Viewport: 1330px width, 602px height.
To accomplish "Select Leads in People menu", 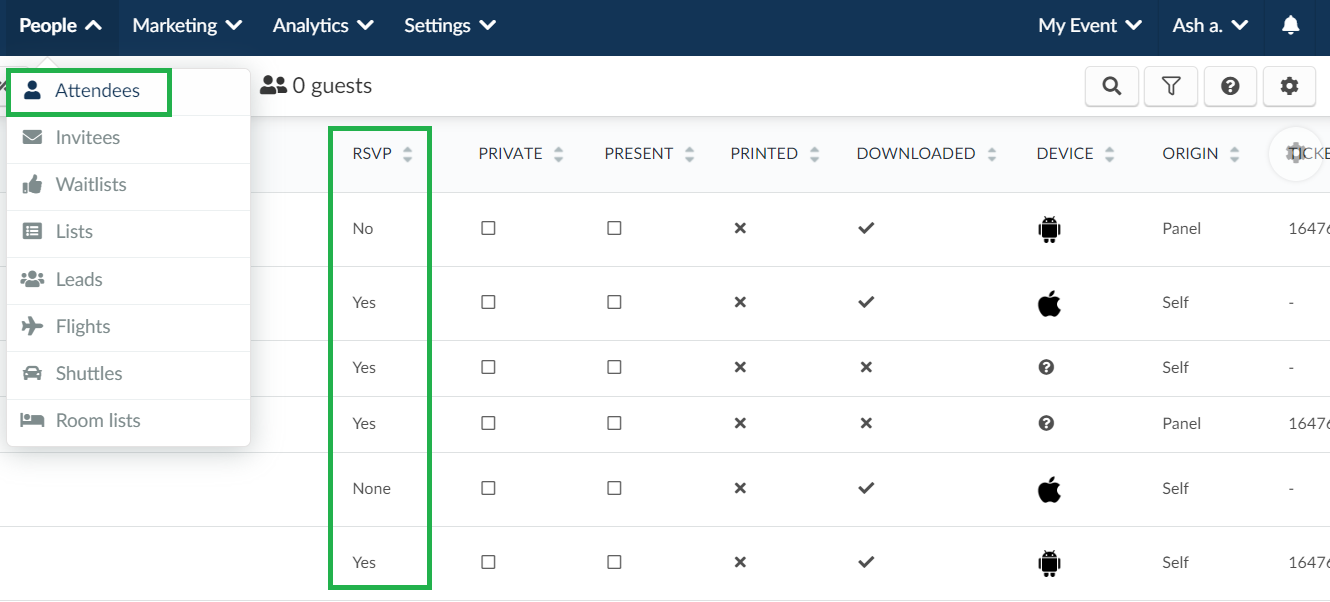I will 128,280.
